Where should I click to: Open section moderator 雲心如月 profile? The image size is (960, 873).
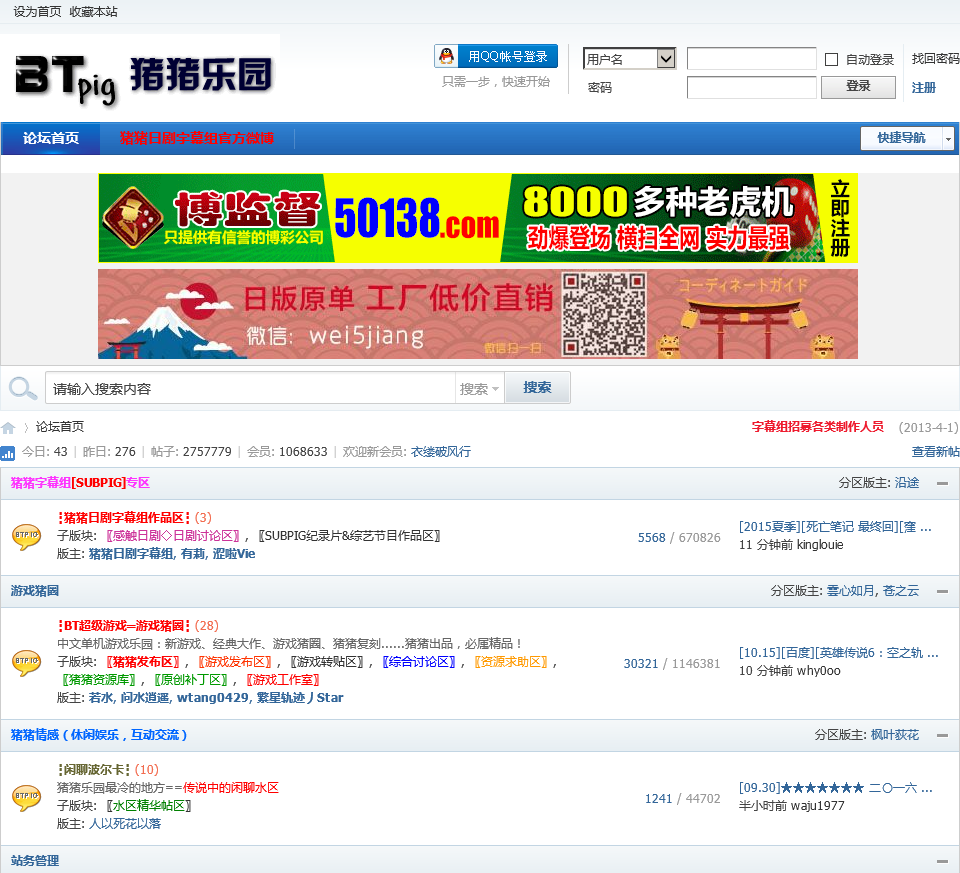coord(850,591)
